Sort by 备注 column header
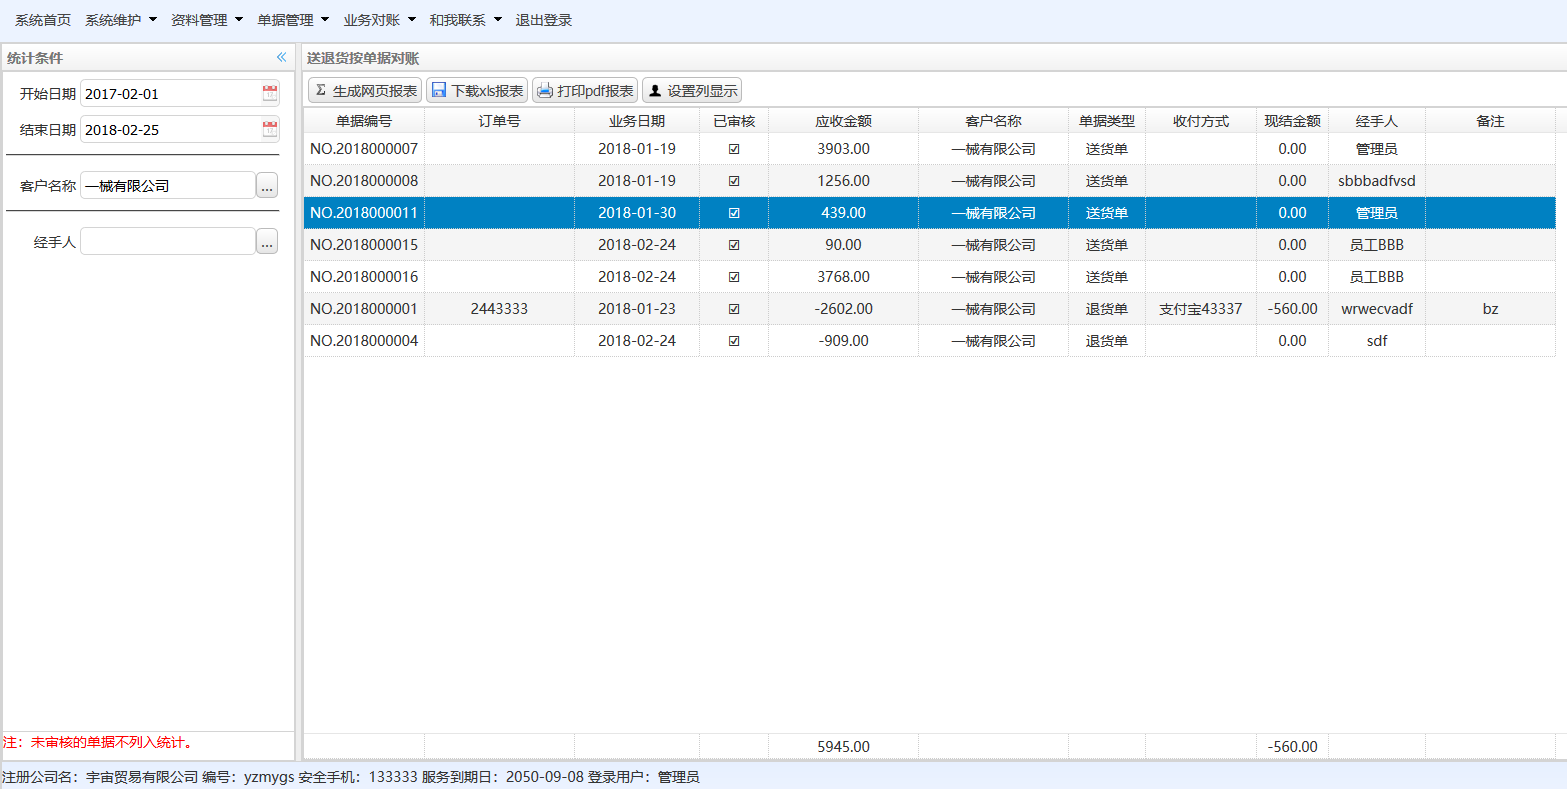This screenshot has width=1567, height=789. pyautogui.click(x=1490, y=120)
